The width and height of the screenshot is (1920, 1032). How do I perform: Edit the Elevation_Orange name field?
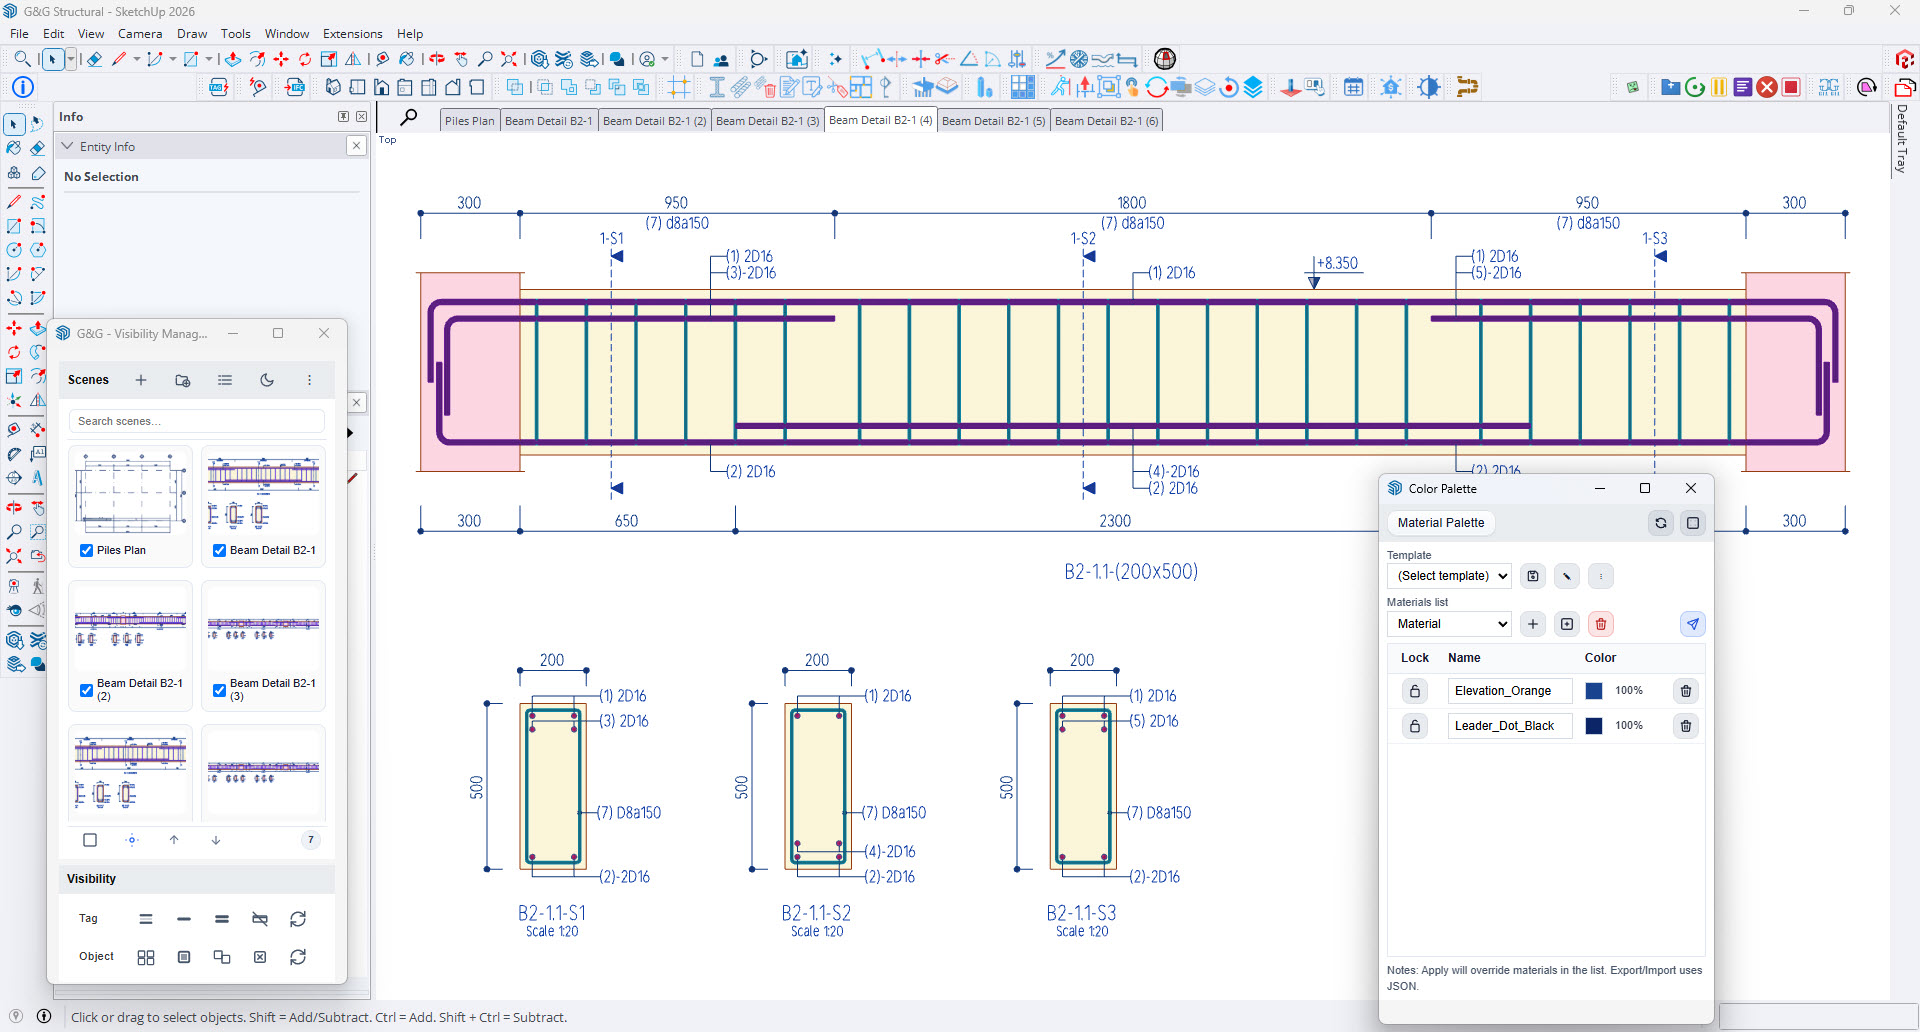click(1510, 691)
